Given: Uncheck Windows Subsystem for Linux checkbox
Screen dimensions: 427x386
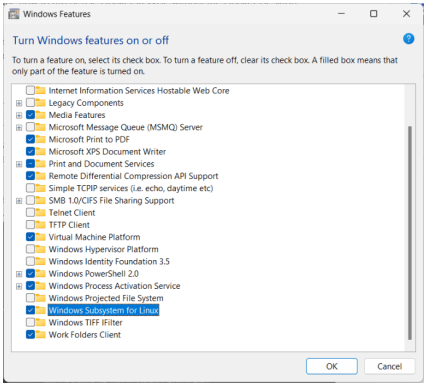Looking at the screenshot, I should [x=30, y=310].
